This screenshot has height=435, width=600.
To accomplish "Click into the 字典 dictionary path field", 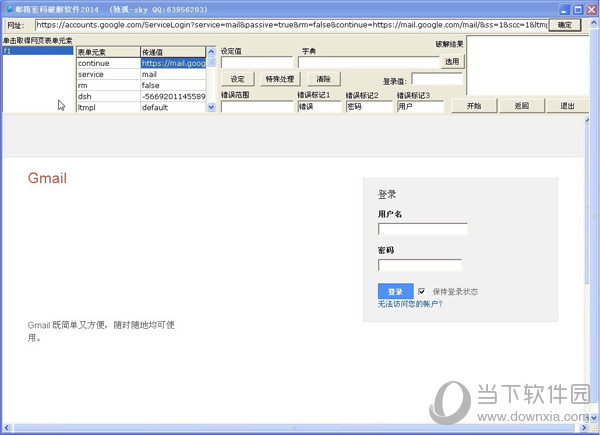I will pyautogui.click(x=369, y=62).
